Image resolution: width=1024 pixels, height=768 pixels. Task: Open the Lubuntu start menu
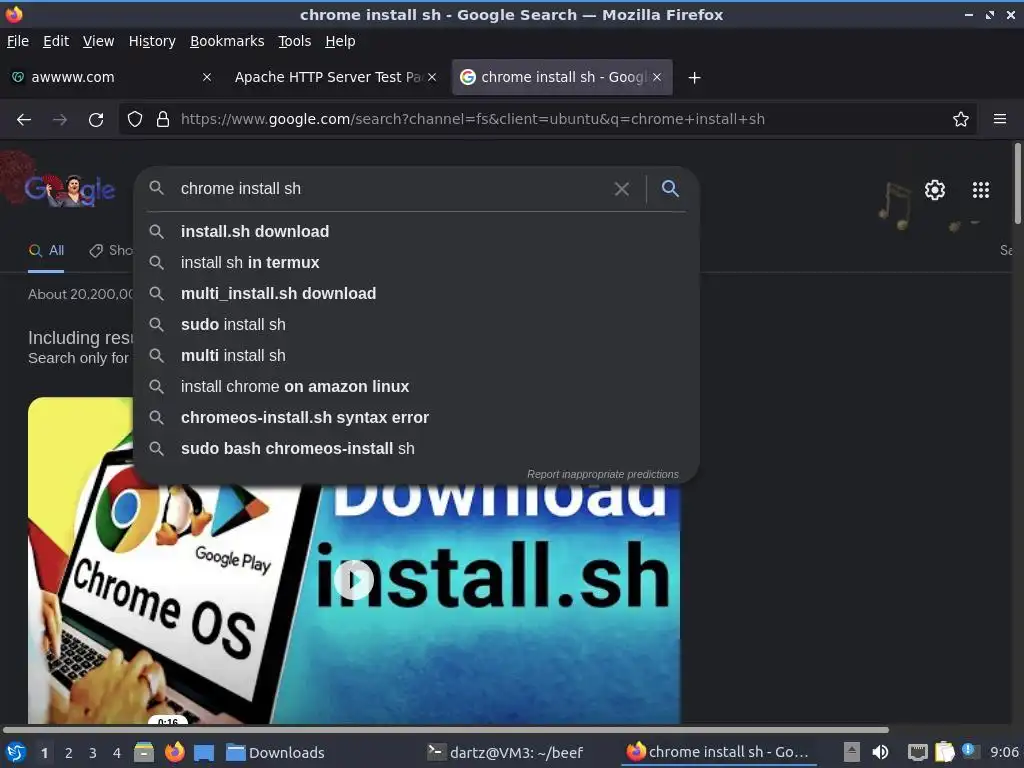pyautogui.click(x=16, y=752)
